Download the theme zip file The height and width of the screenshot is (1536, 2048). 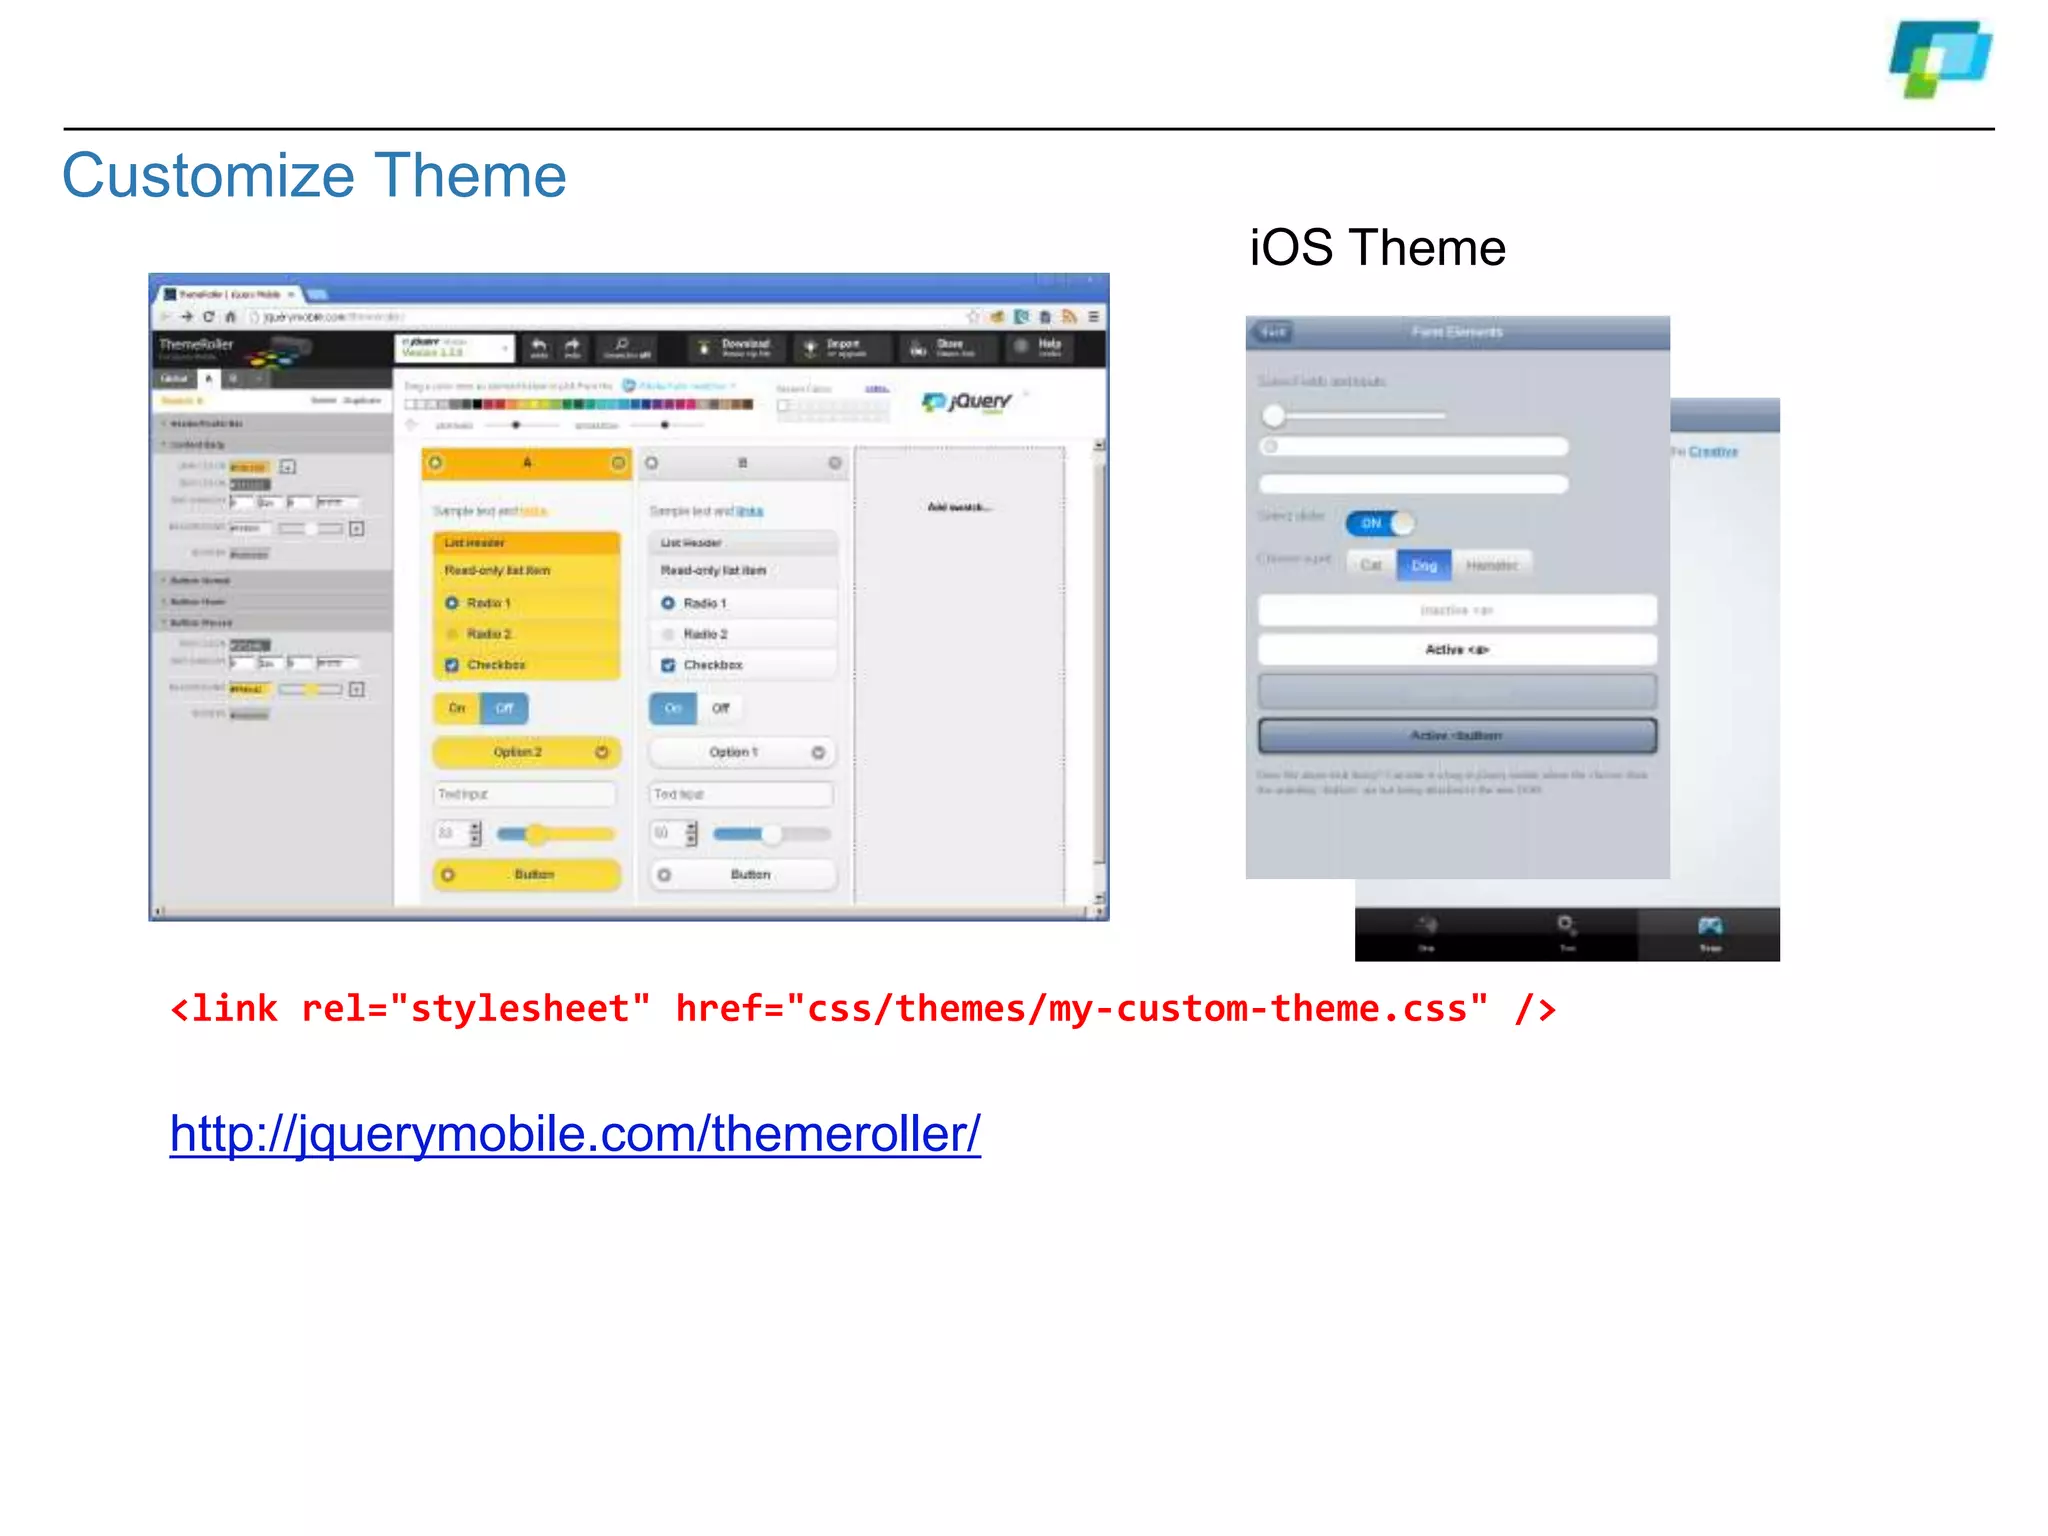[x=736, y=347]
